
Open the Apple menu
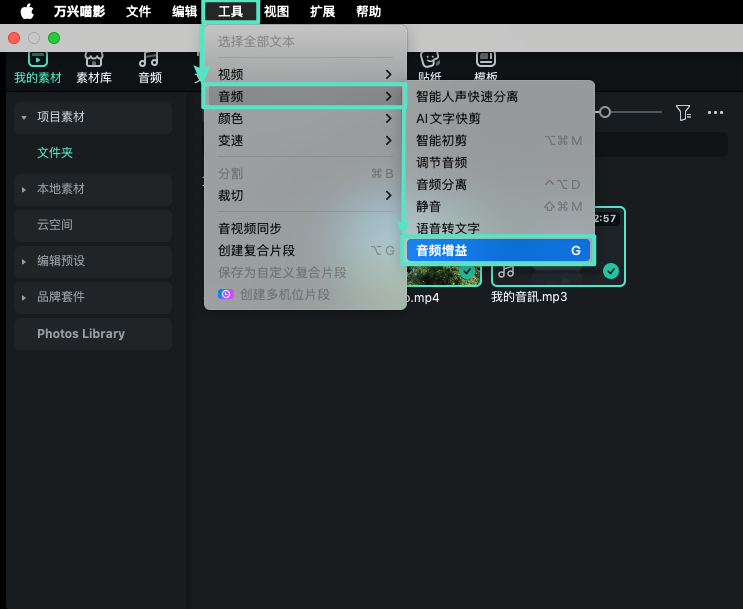27,11
